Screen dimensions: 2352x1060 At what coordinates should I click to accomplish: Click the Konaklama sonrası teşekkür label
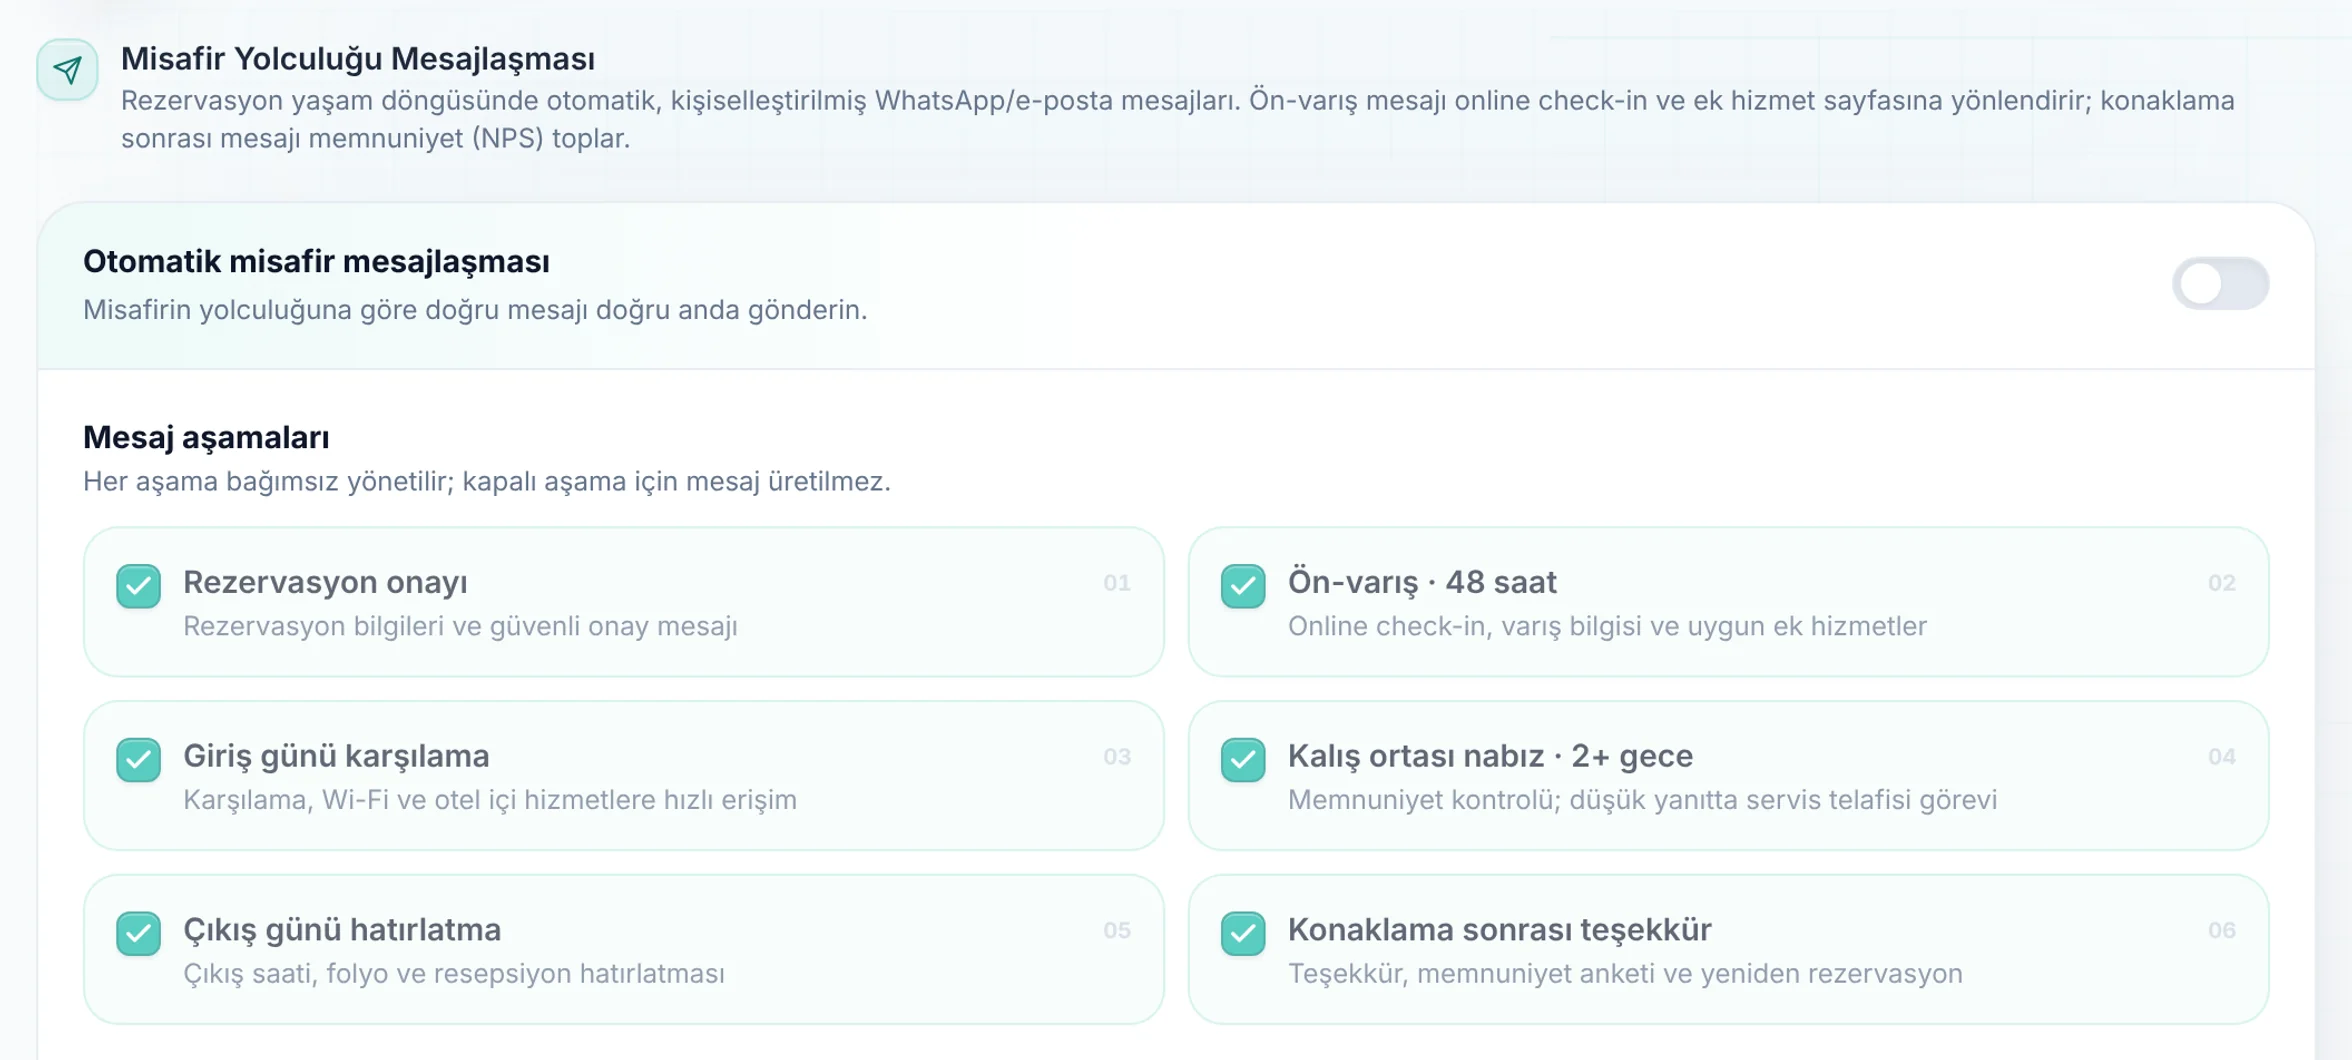(1499, 931)
